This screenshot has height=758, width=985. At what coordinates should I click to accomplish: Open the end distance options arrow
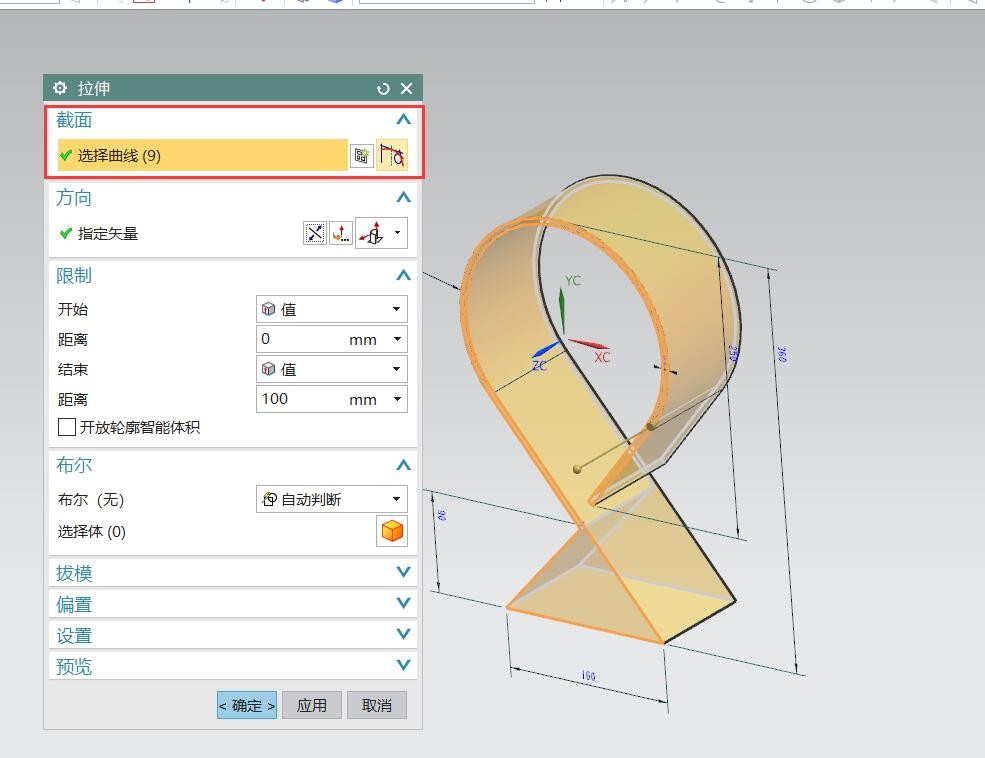click(398, 399)
